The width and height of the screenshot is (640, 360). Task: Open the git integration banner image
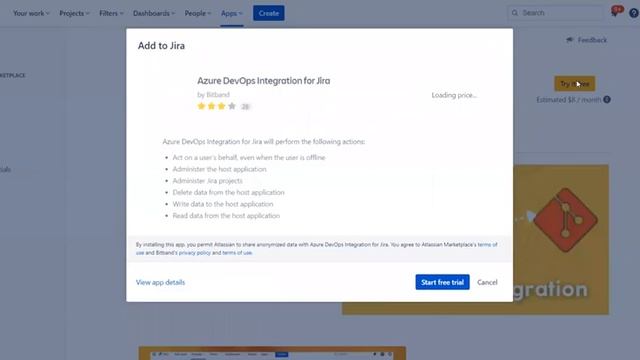(x=561, y=240)
